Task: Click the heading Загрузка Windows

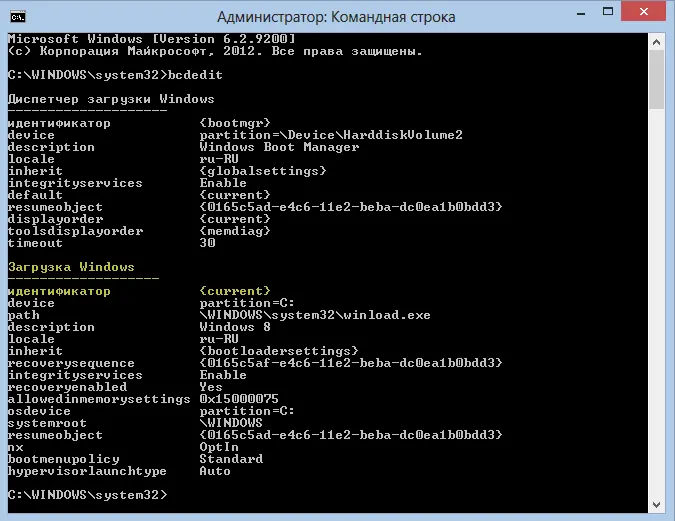Action: point(71,267)
